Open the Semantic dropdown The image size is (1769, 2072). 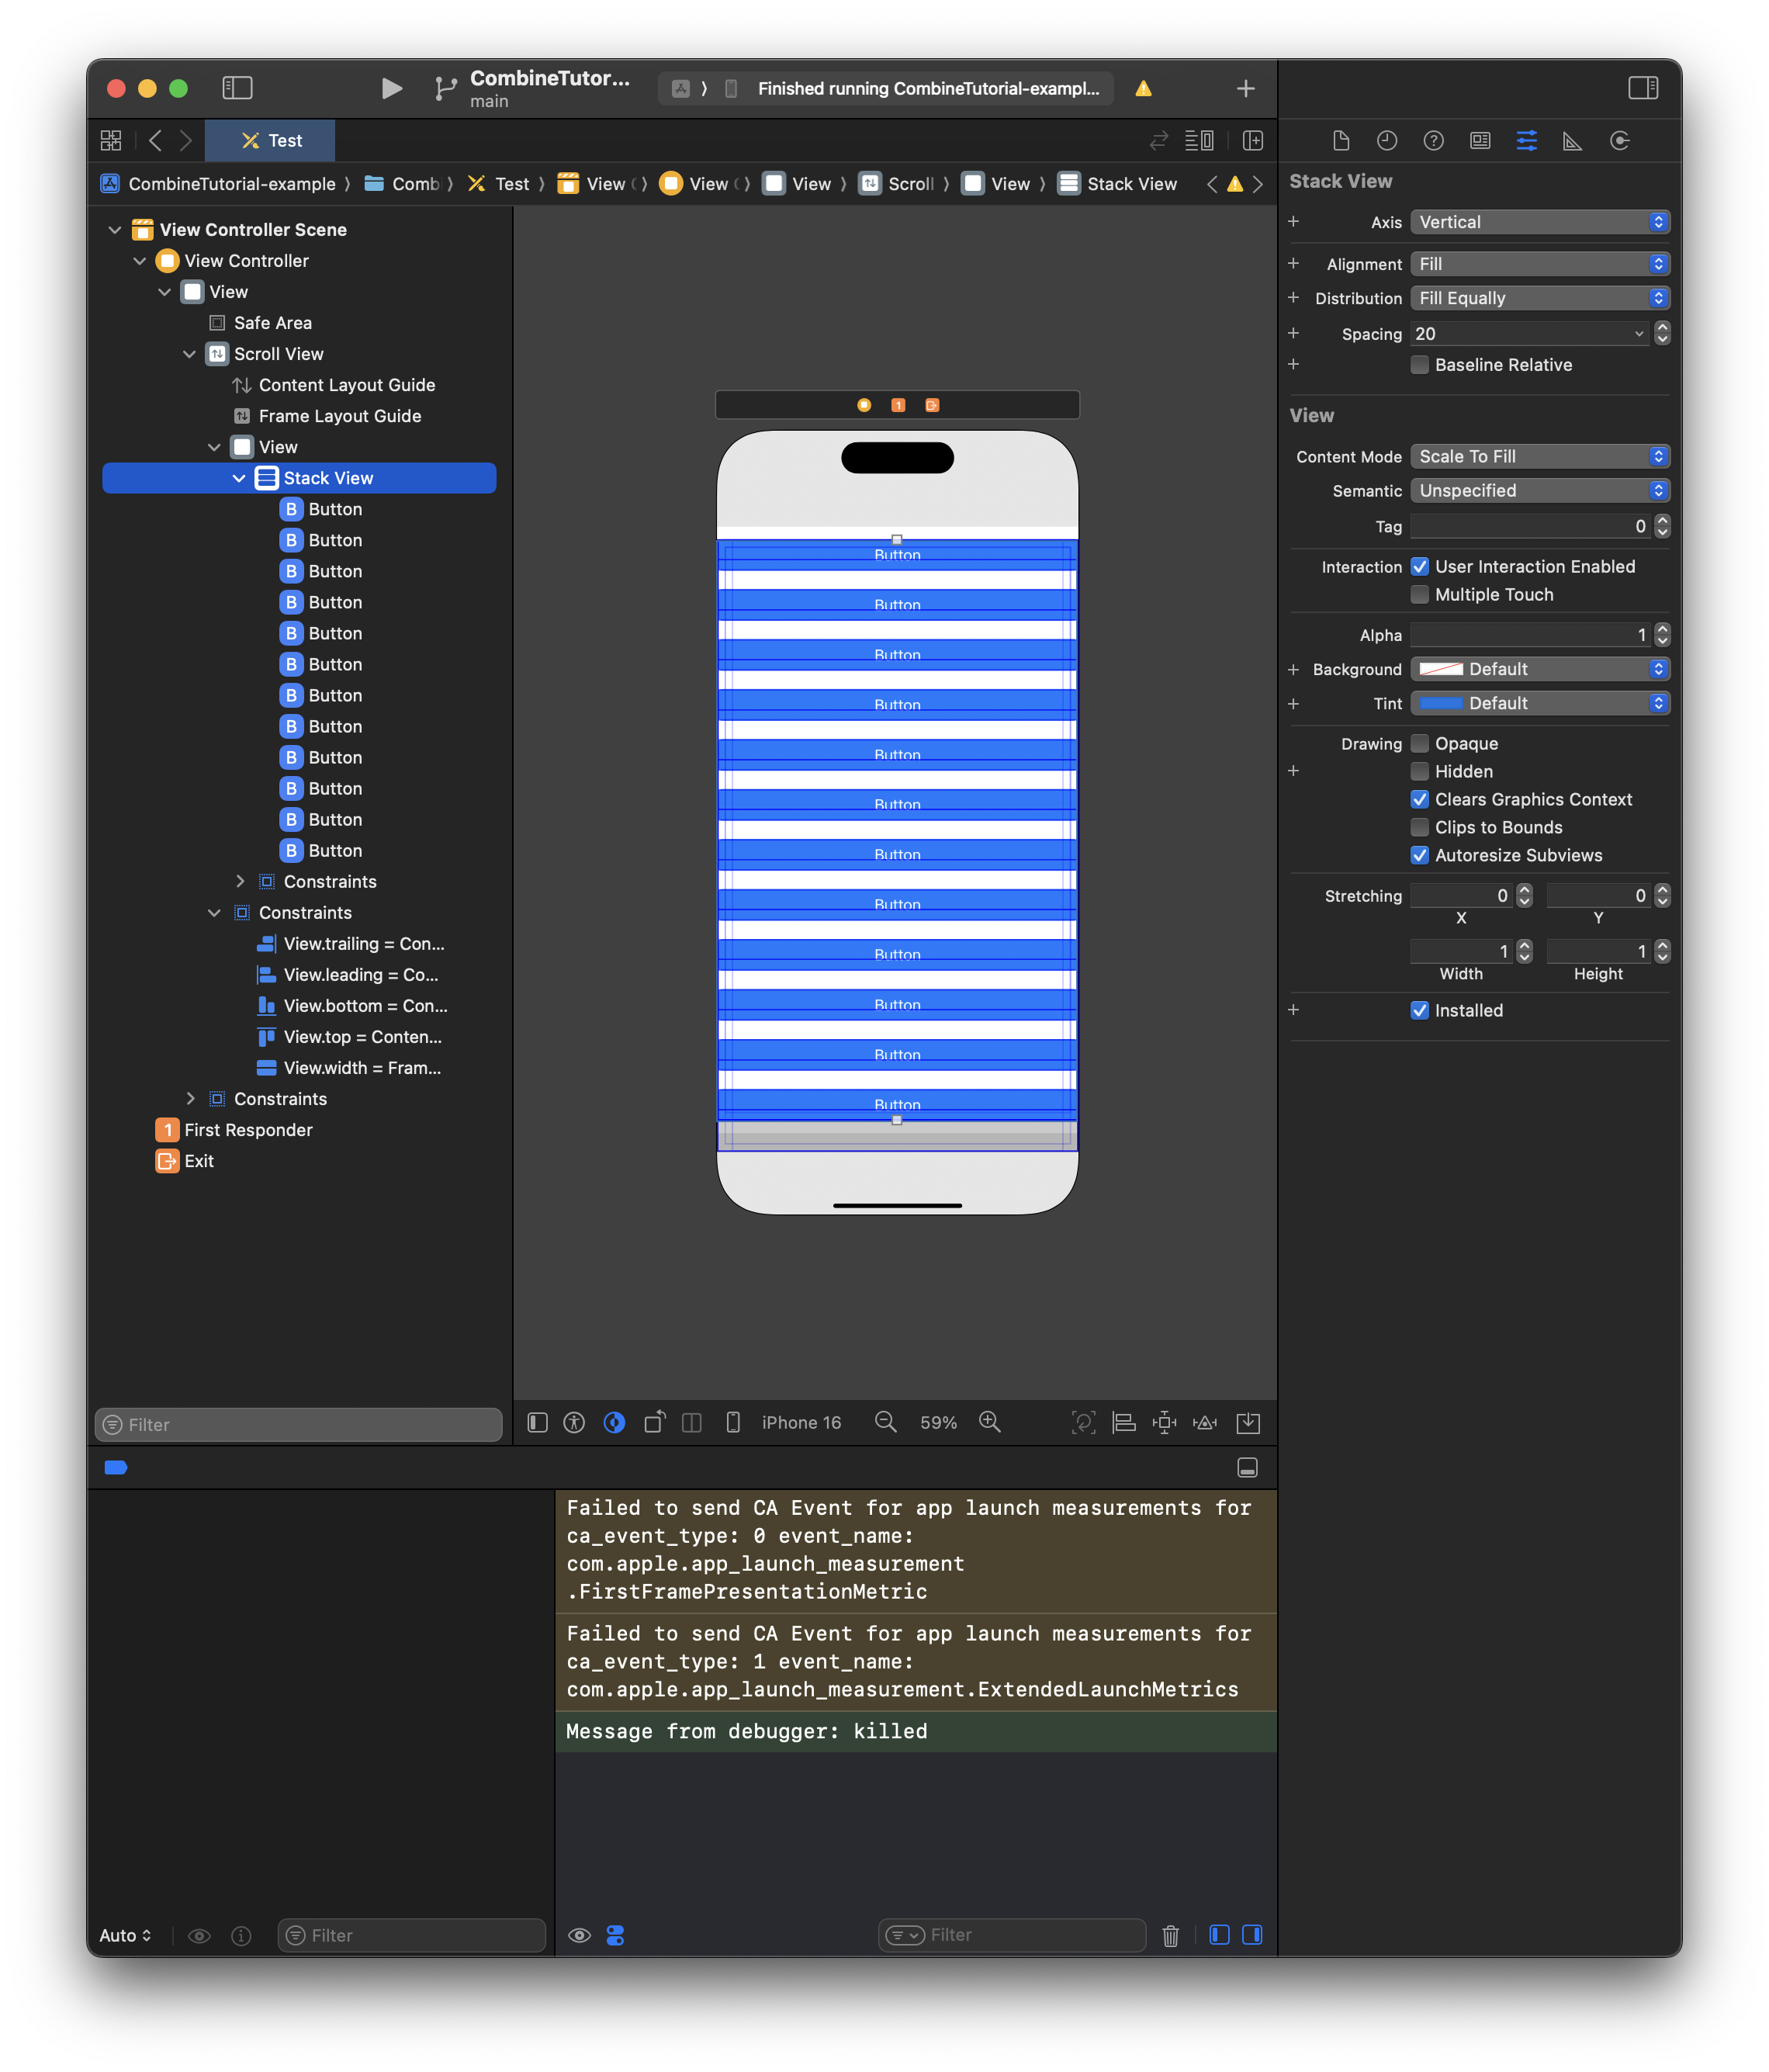point(1539,491)
